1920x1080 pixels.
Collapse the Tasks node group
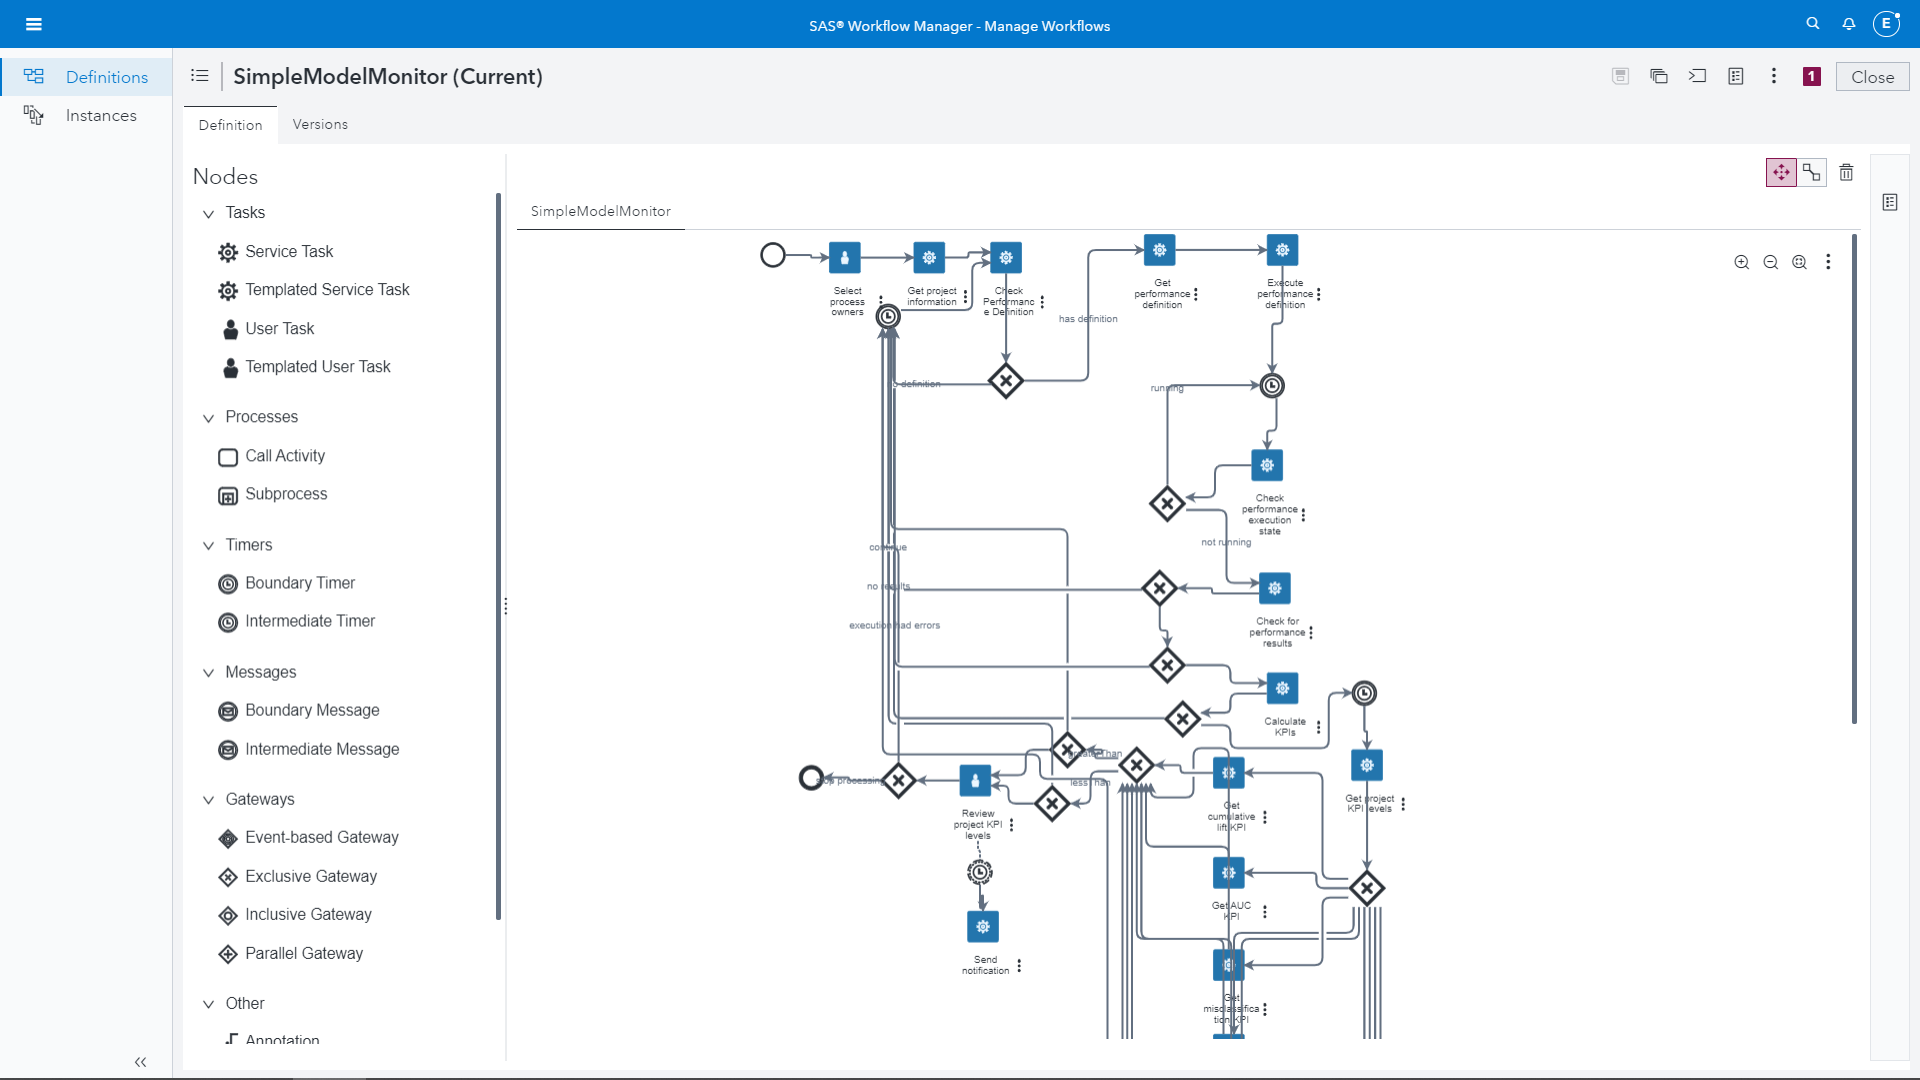click(208, 214)
